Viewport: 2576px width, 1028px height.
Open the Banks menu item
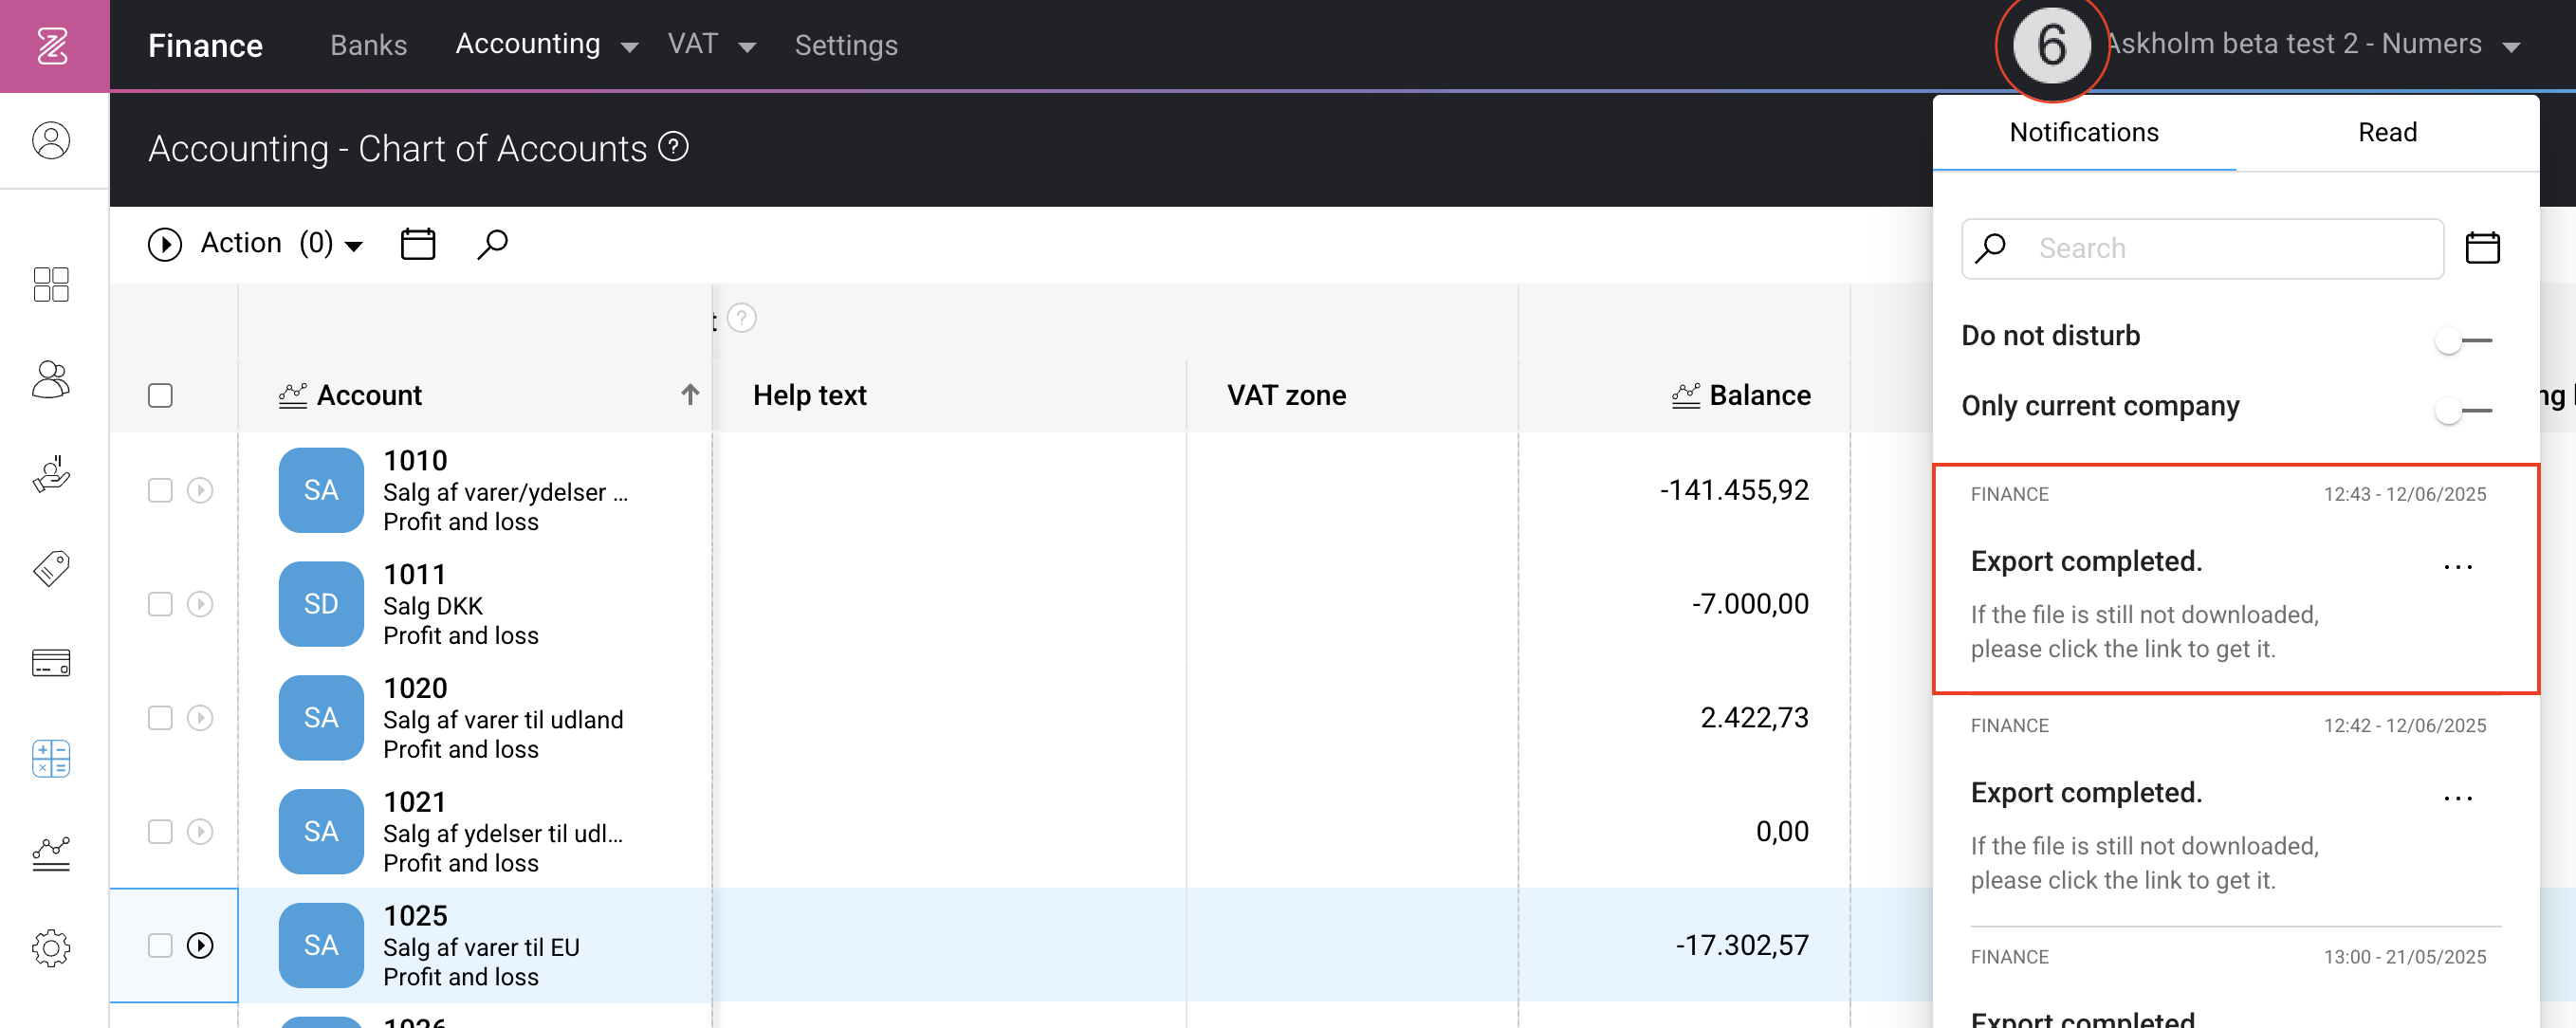pos(368,45)
